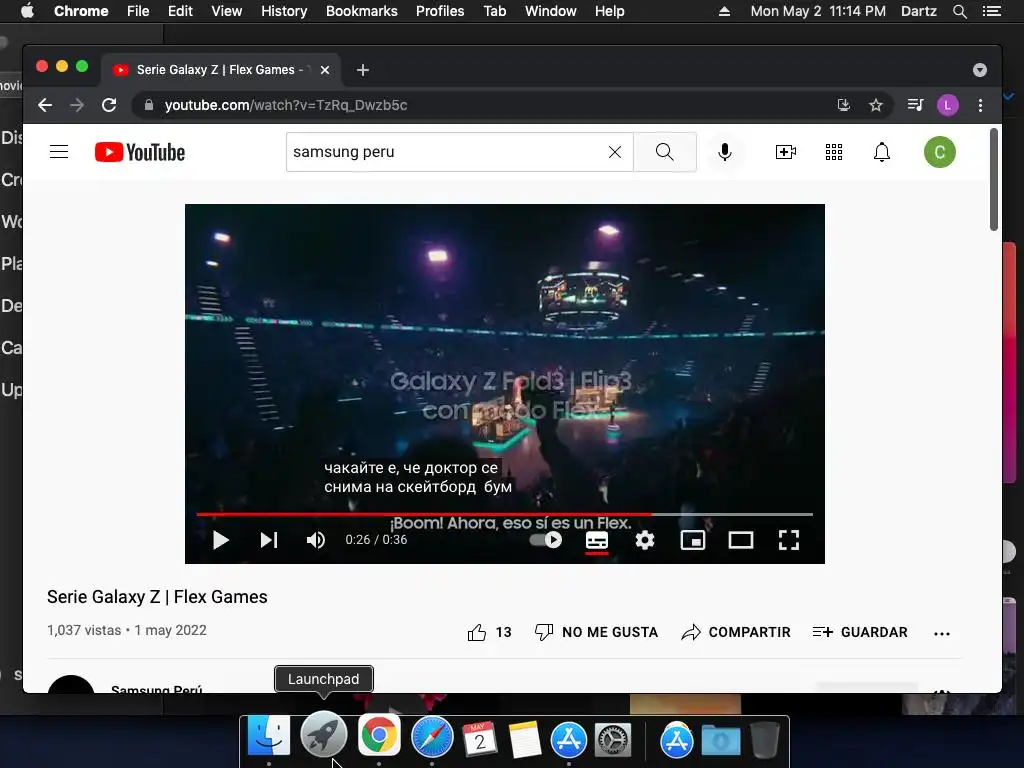Open Notes from the Dock
Screen dimensions: 1024x768
coord(524,739)
